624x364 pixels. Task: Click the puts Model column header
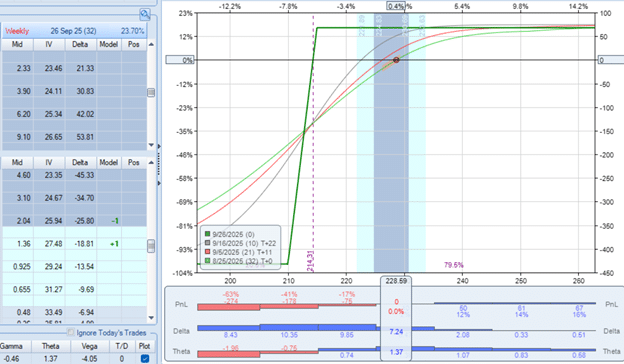point(109,162)
